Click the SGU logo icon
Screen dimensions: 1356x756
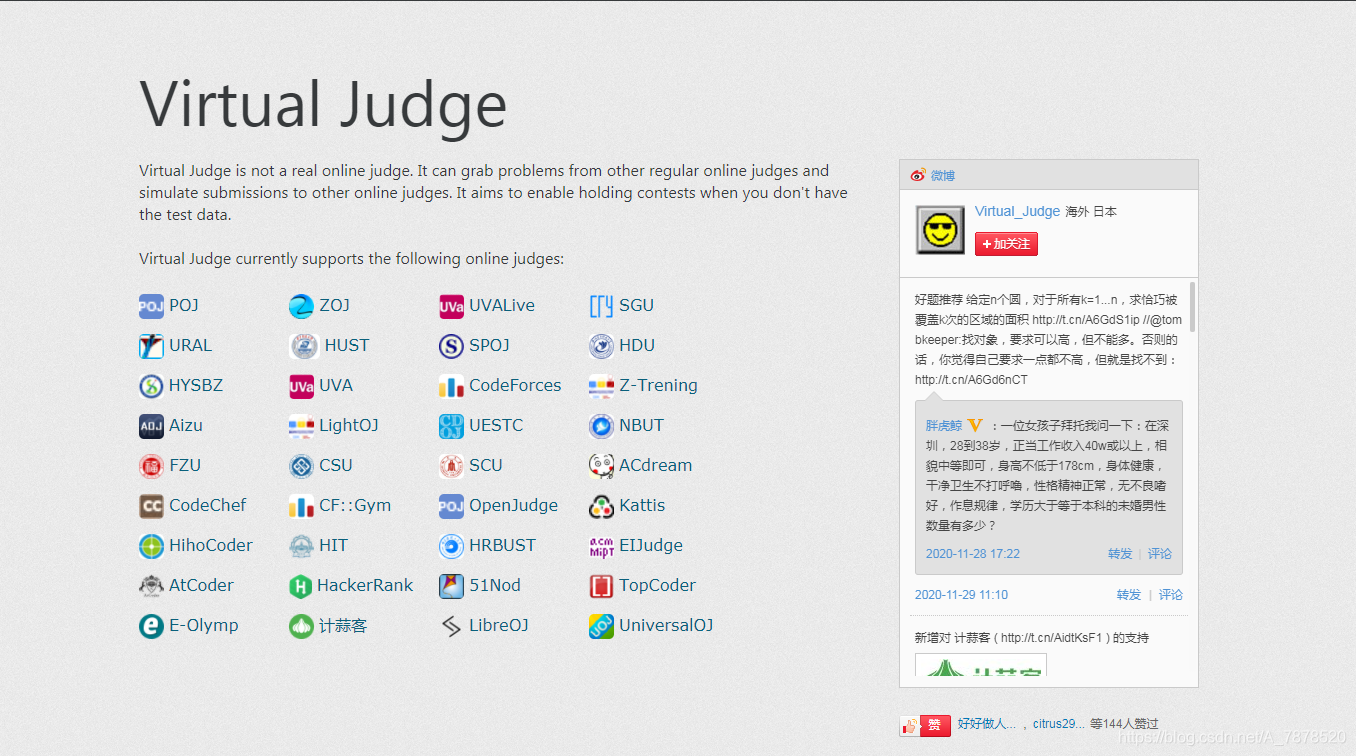pyautogui.click(x=601, y=306)
